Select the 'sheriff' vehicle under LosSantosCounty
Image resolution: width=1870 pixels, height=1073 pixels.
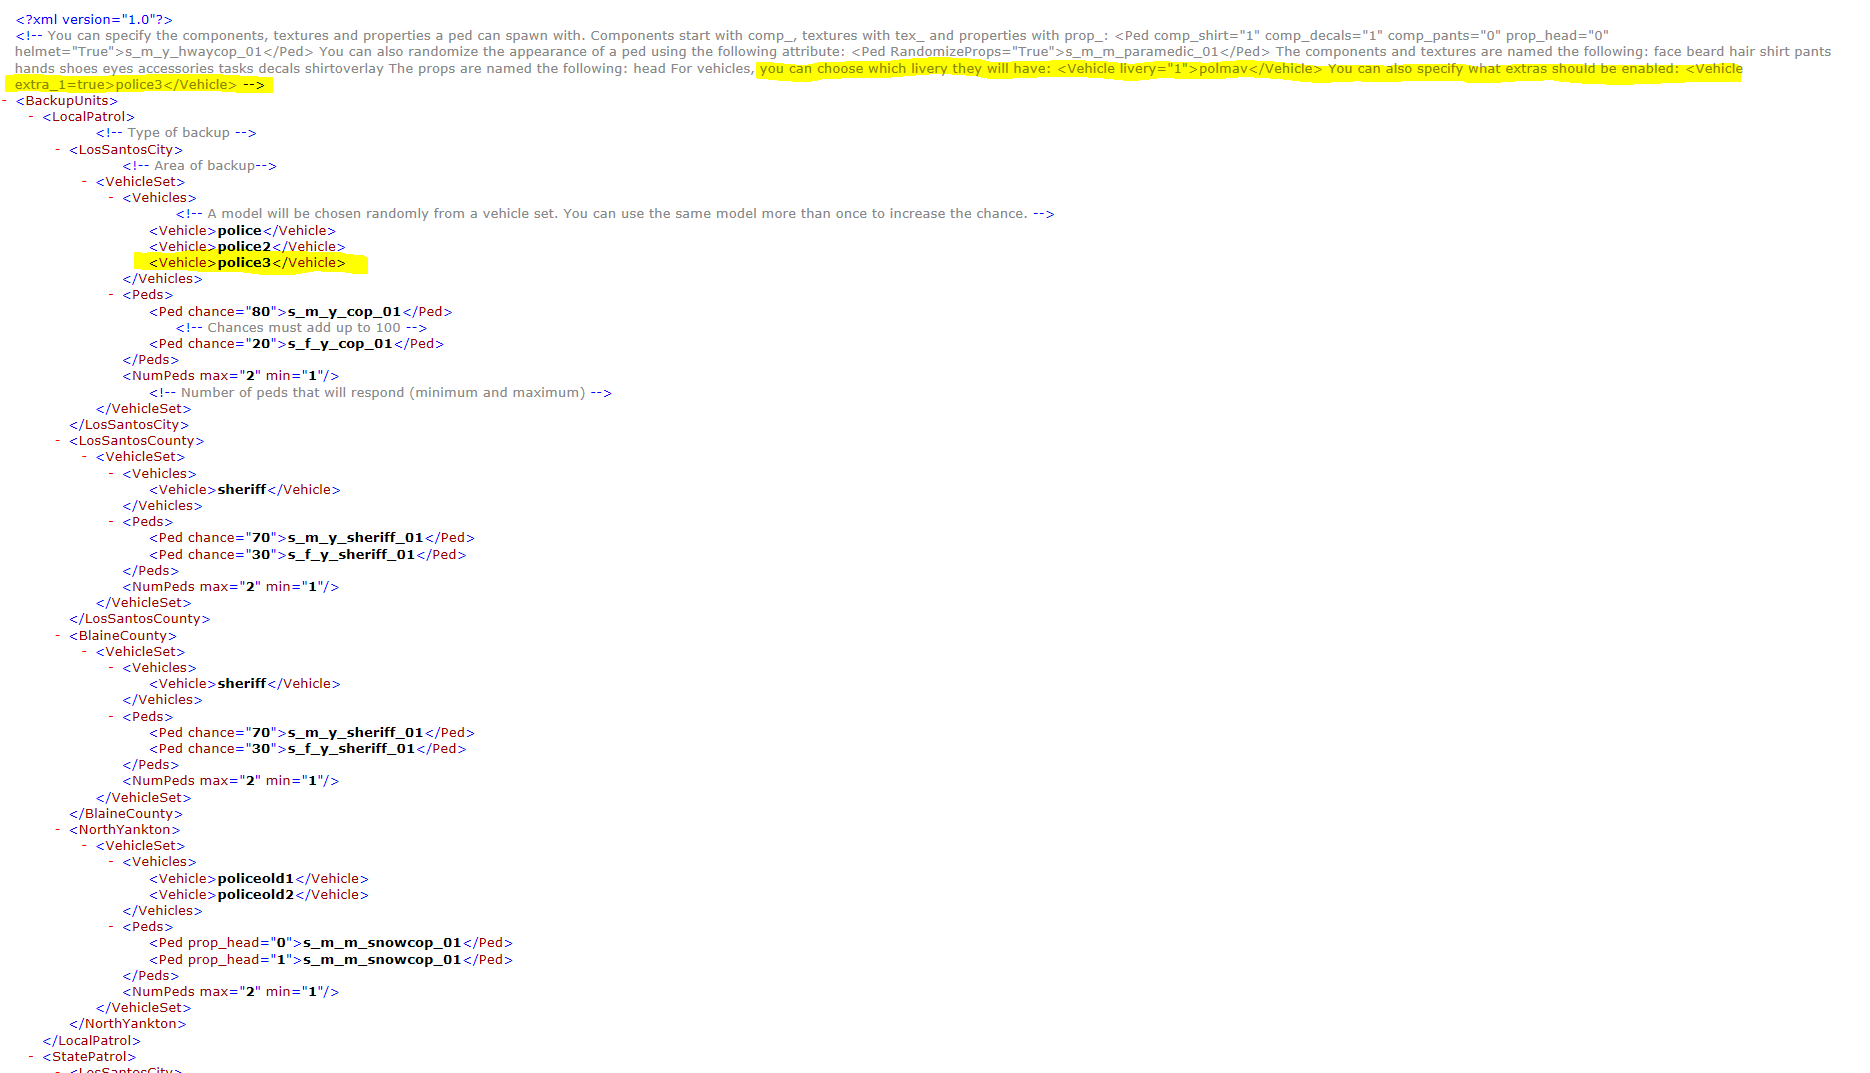click(242, 490)
